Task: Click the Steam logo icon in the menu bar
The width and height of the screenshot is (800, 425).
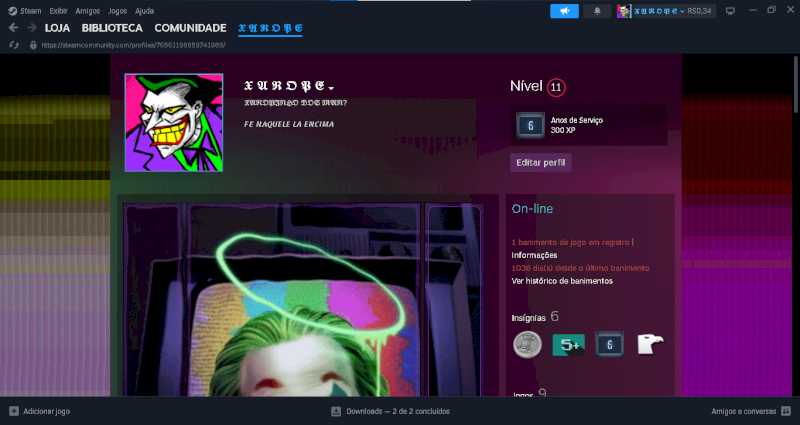Action: 13,11
